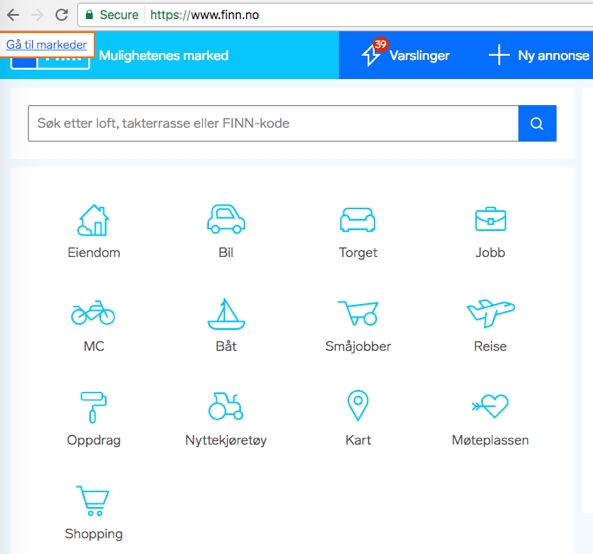Open the Småjobber wheelbarrow icon
593x554 pixels.
[x=358, y=313]
